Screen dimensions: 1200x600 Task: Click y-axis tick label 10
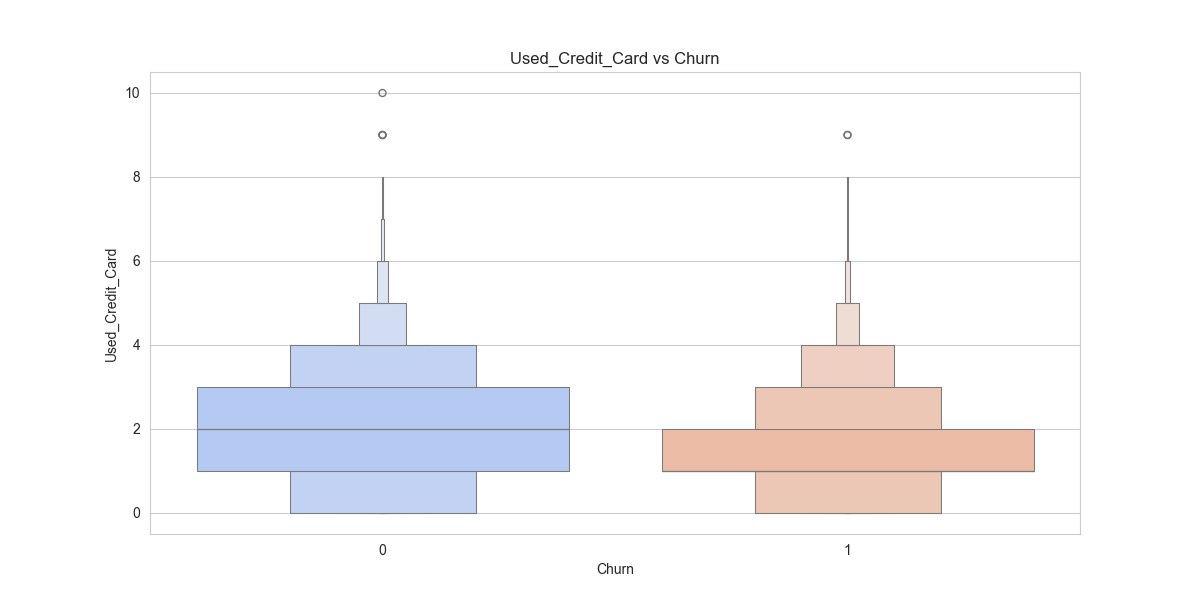coord(132,93)
